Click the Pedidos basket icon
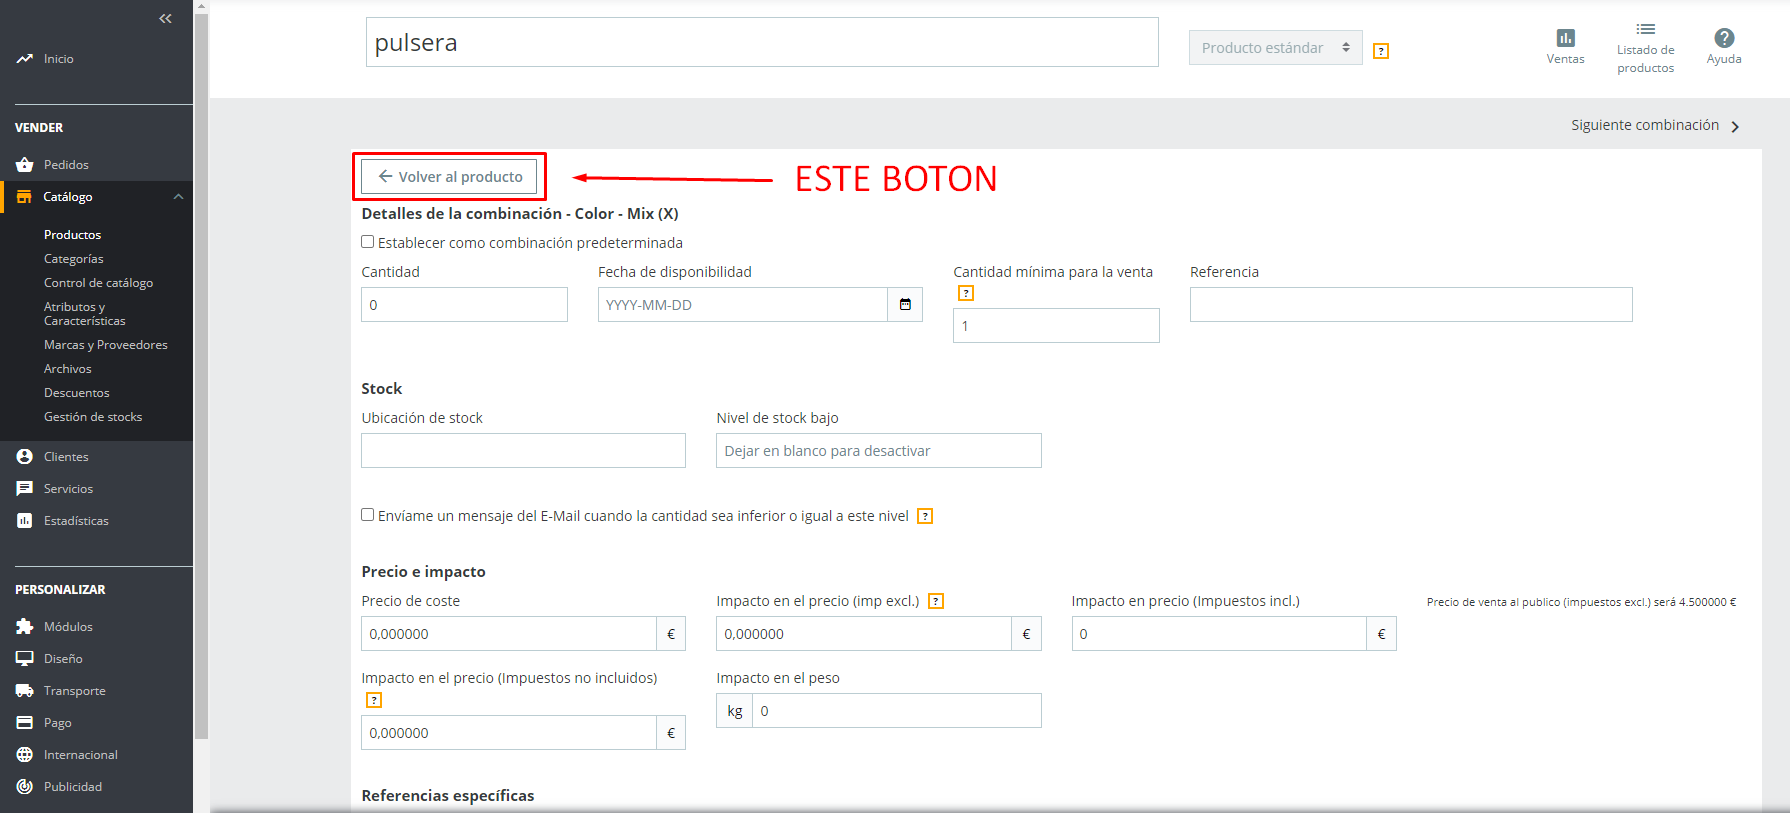 coord(25,165)
